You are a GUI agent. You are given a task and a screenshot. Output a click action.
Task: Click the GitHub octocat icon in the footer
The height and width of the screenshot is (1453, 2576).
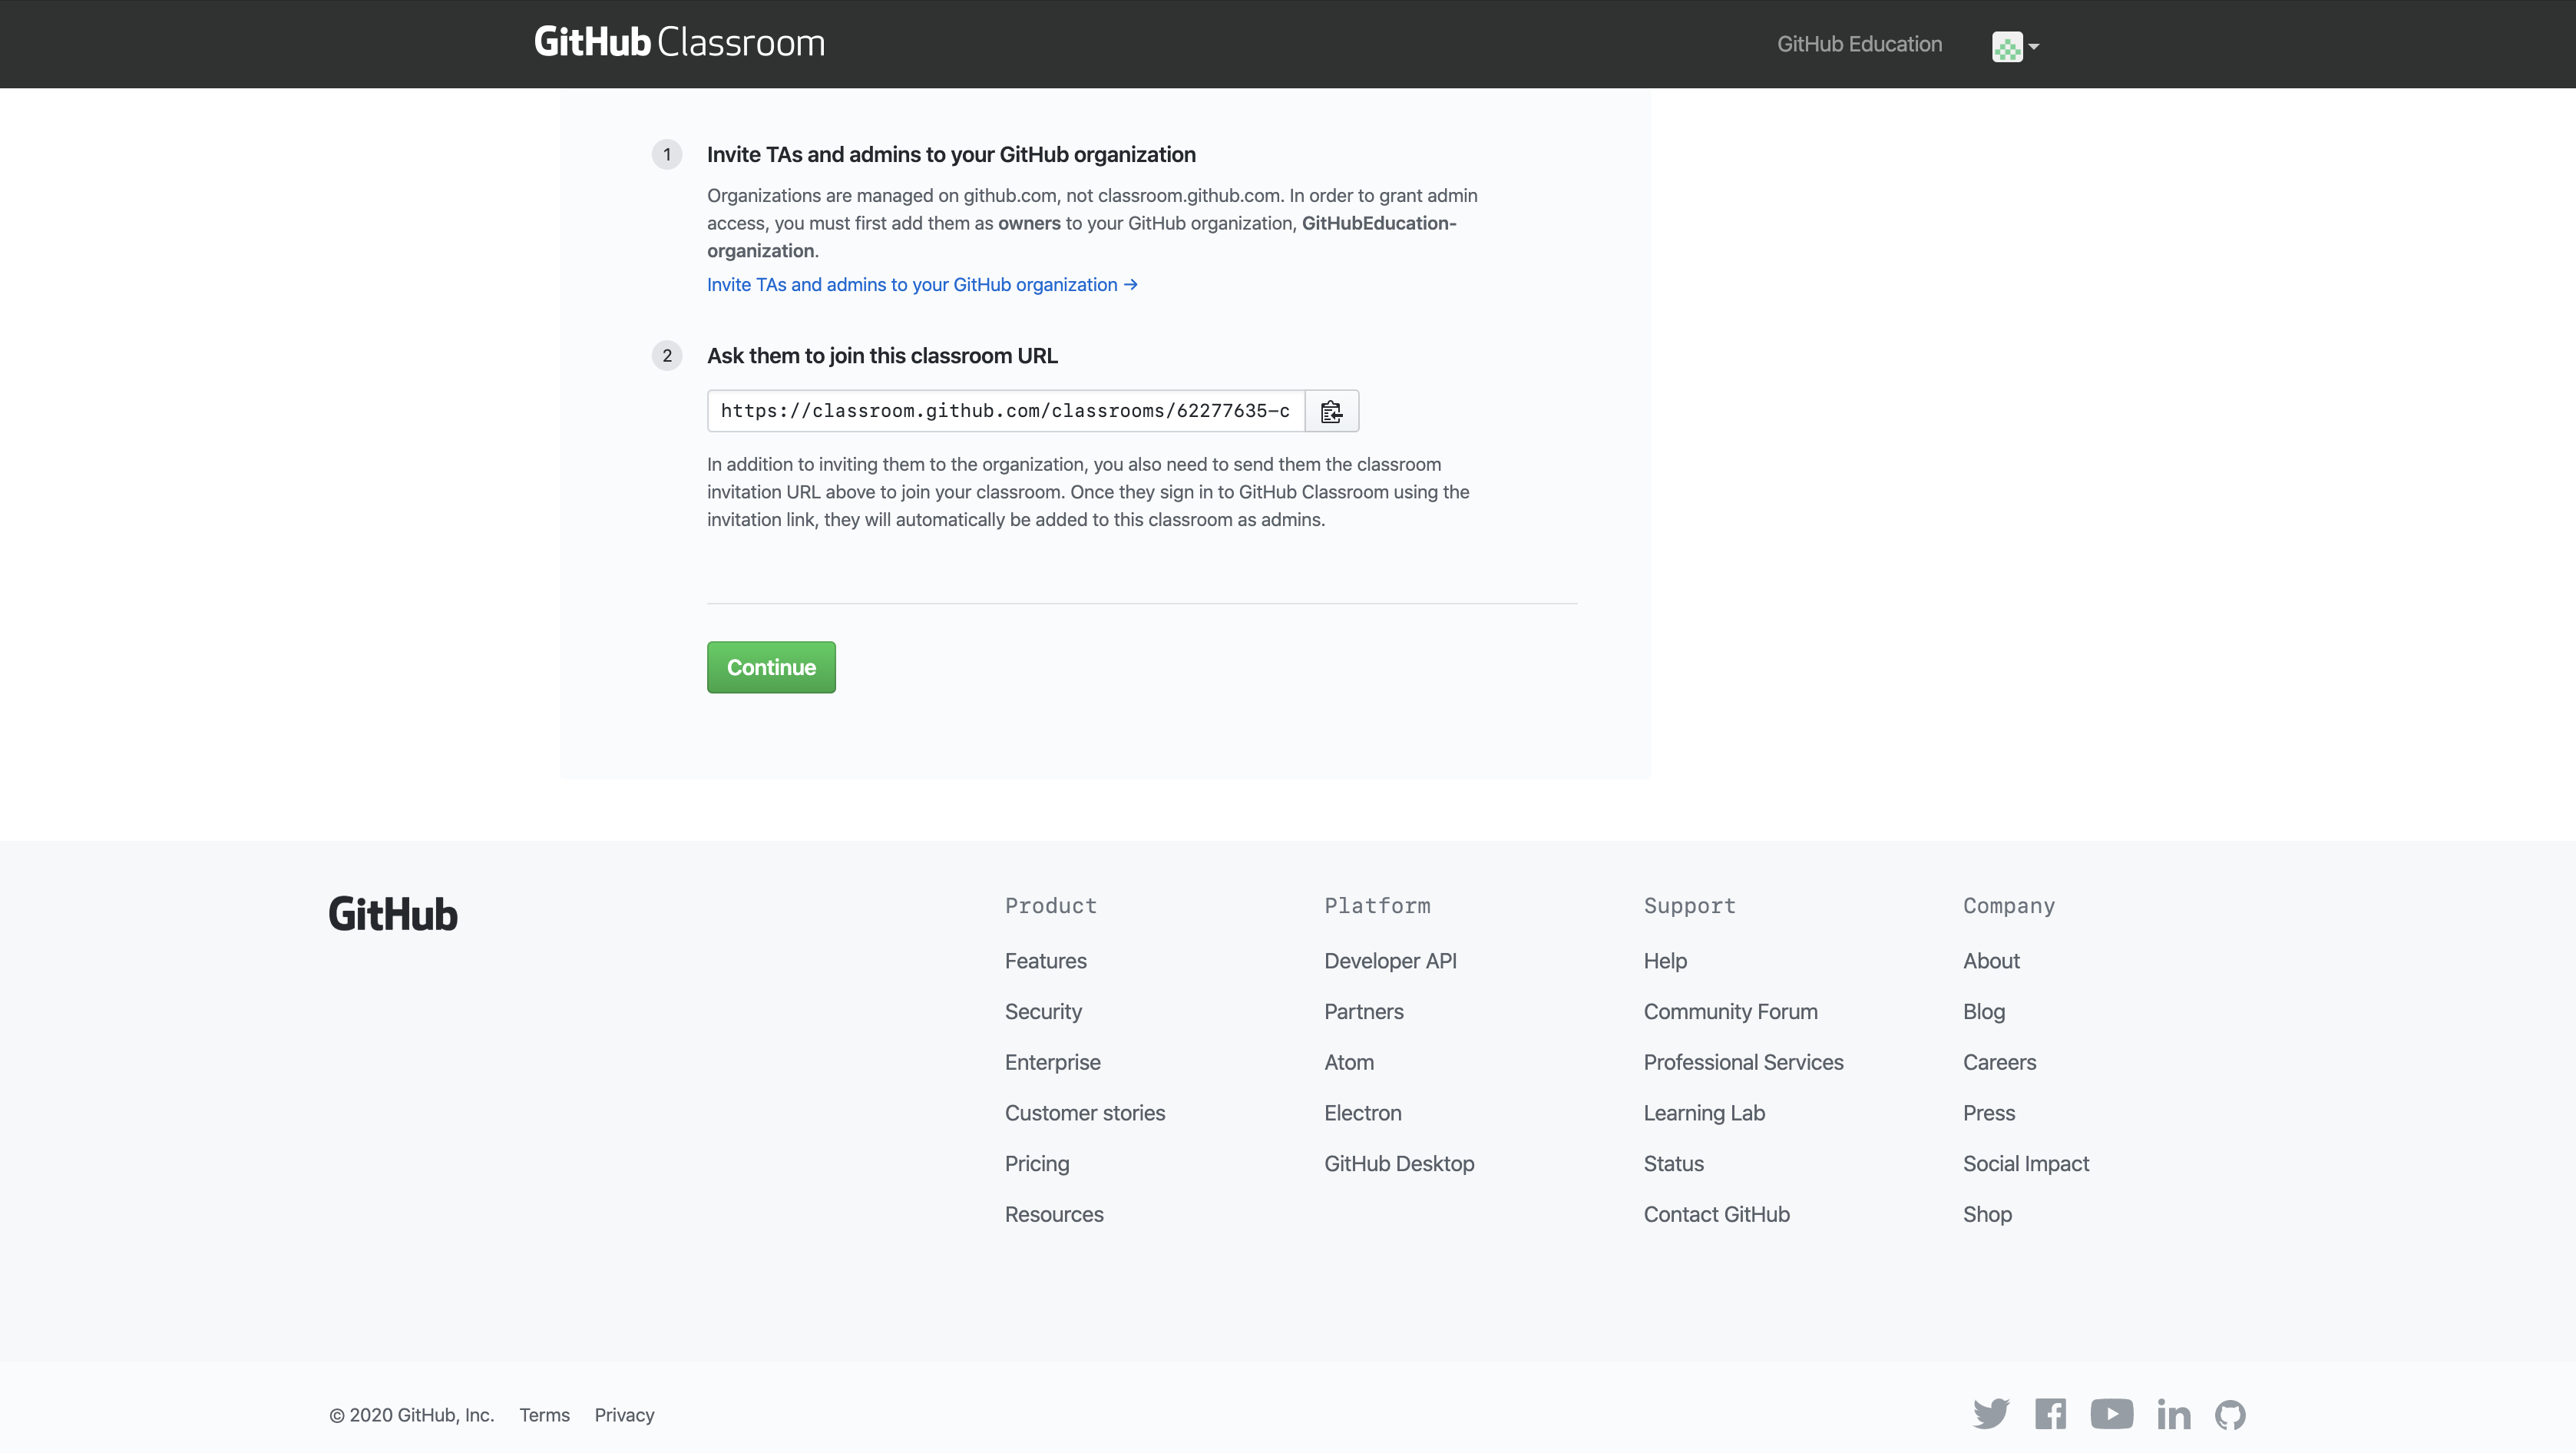tap(2231, 1414)
